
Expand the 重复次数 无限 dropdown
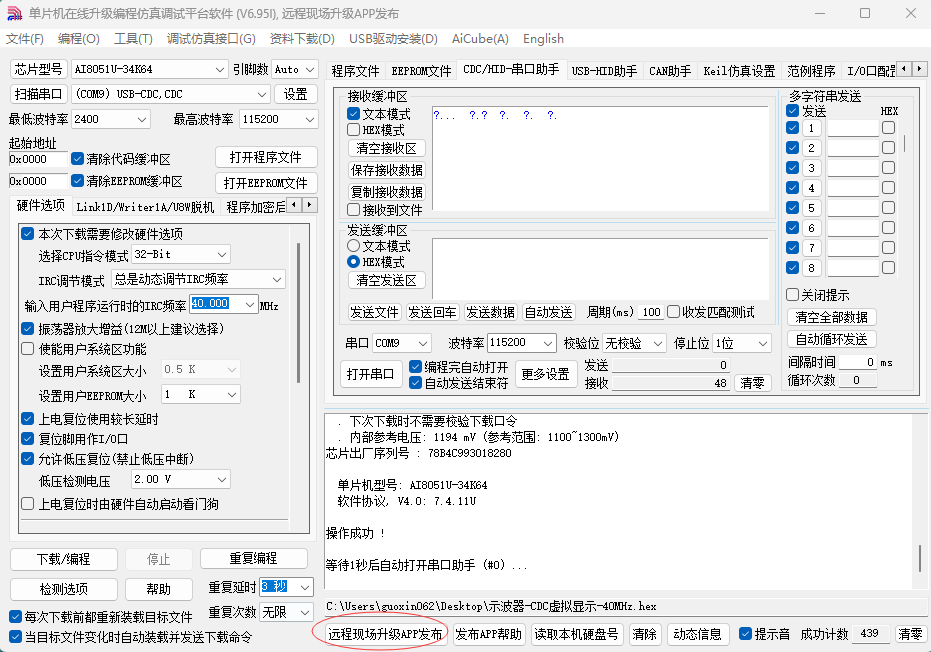coord(305,612)
